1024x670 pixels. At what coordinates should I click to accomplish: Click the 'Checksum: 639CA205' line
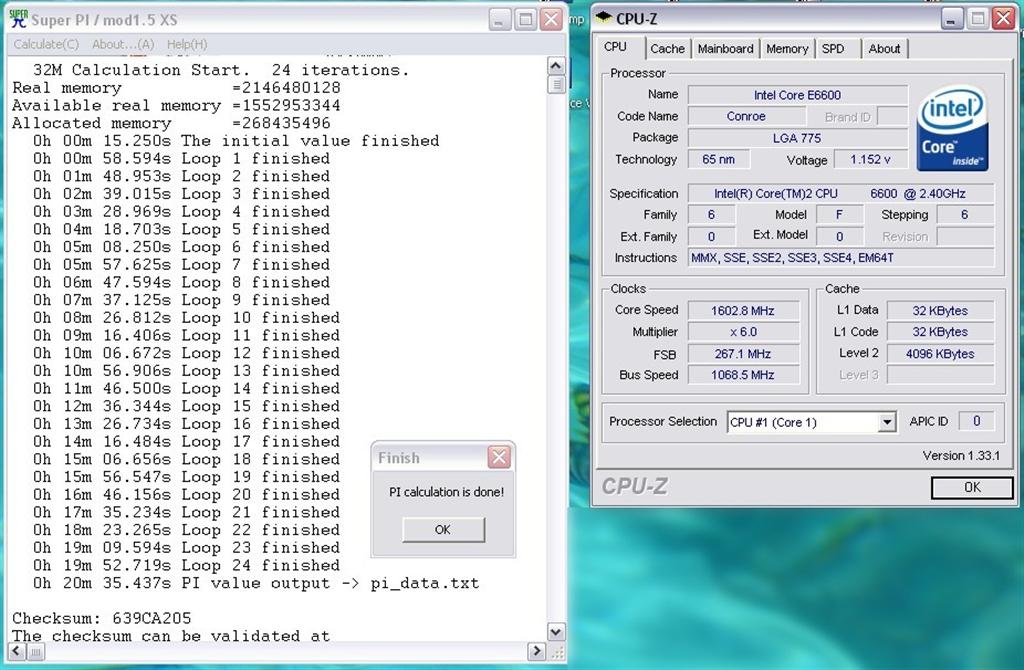(x=102, y=618)
